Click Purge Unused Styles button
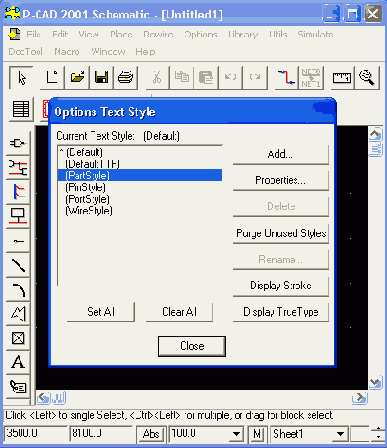Viewport: 387px width, 448px height. coord(281,233)
